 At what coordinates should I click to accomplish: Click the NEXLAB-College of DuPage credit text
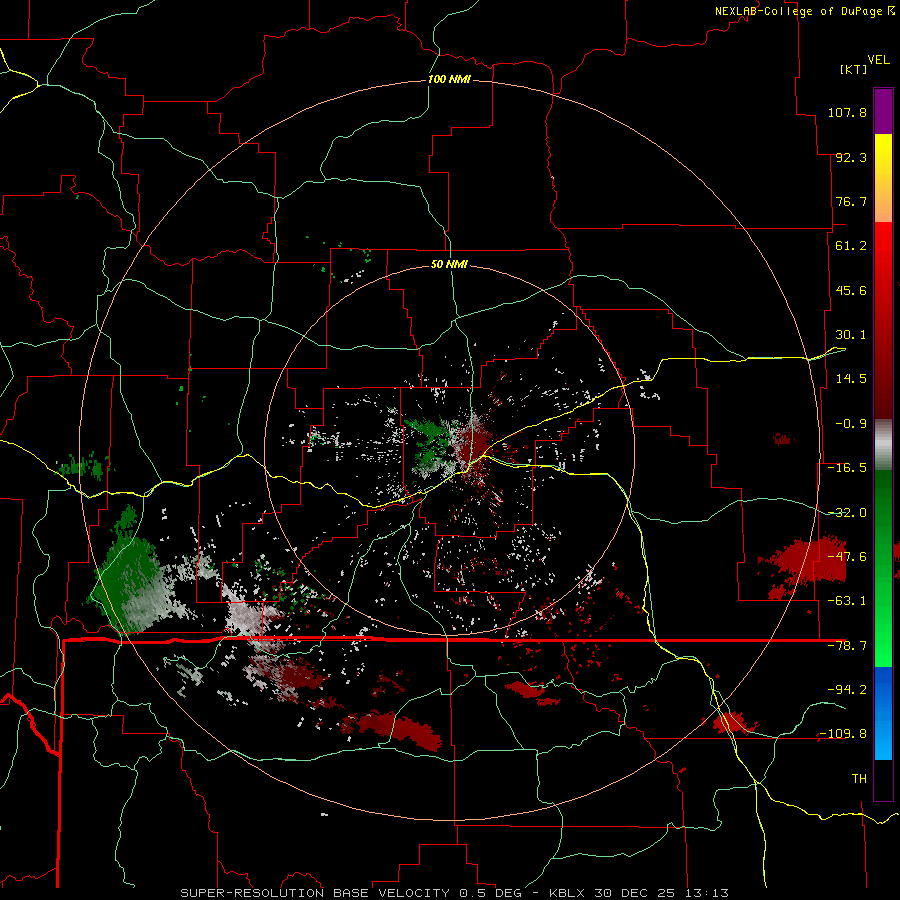click(x=800, y=11)
